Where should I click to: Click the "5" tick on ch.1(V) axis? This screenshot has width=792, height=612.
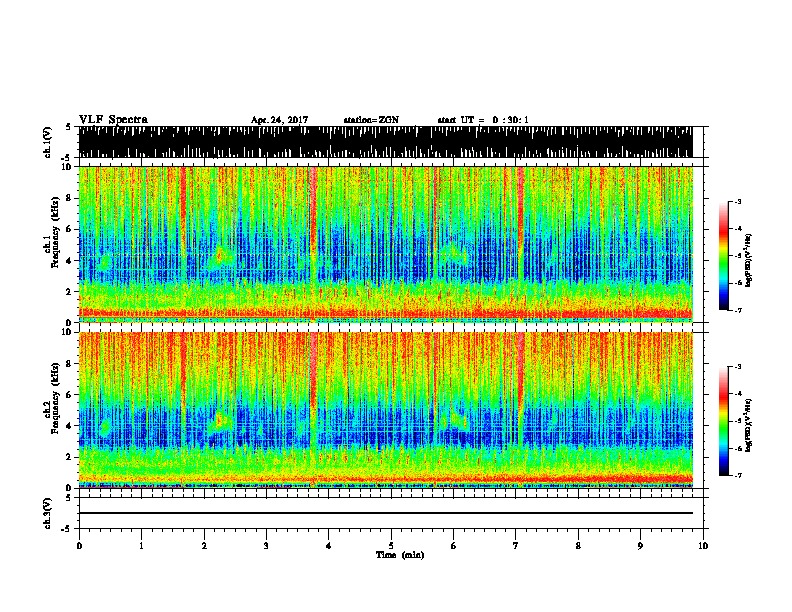tap(68, 127)
